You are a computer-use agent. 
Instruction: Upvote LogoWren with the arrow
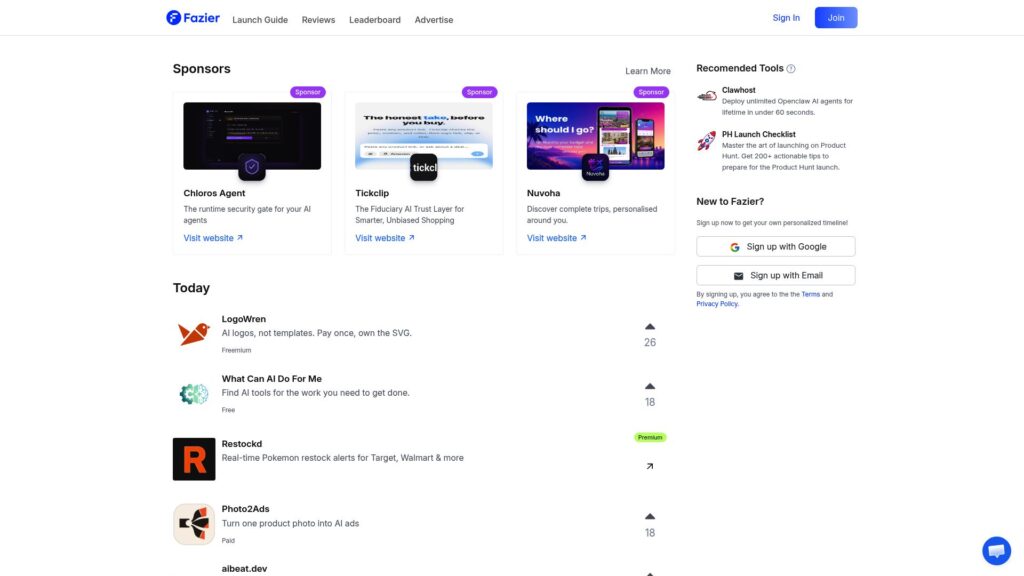point(650,327)
